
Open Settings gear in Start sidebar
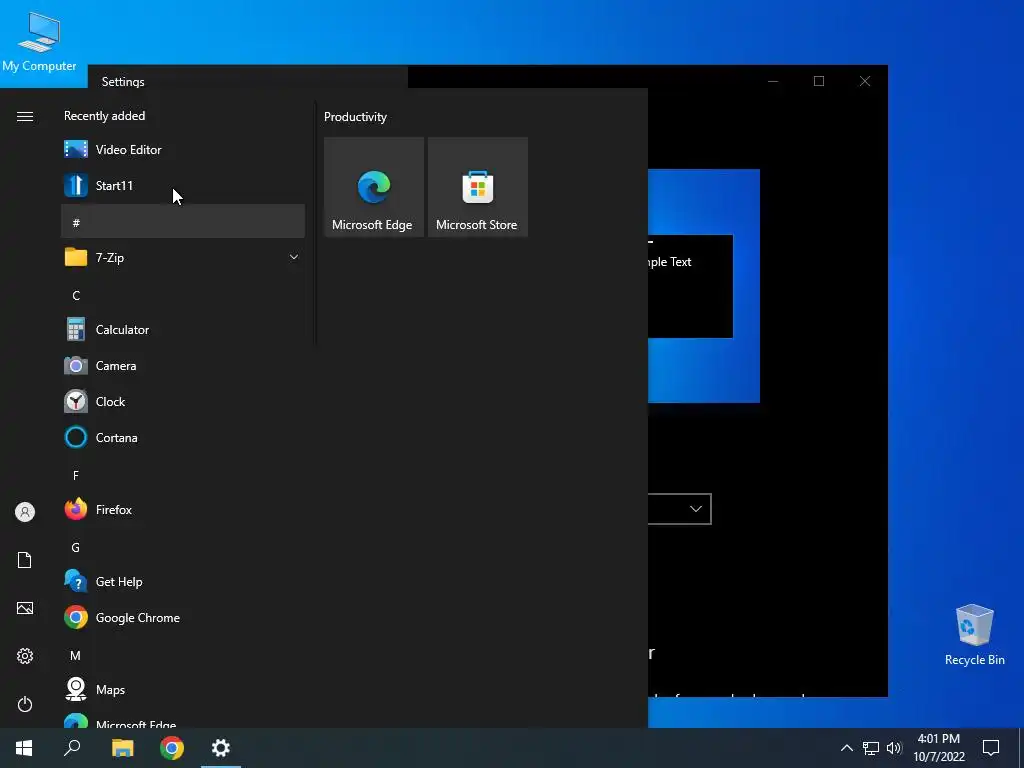25,656
